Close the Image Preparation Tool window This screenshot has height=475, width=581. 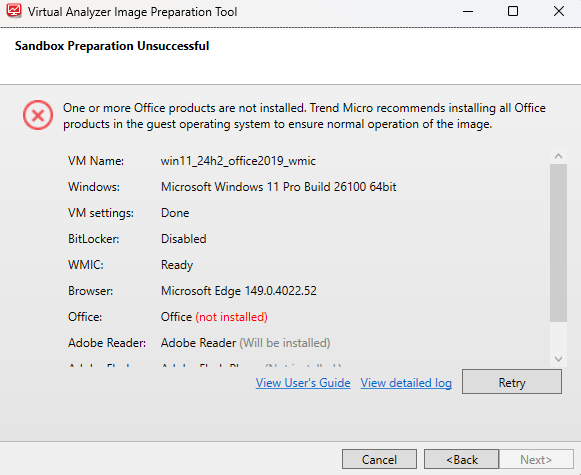click(559, 11)
